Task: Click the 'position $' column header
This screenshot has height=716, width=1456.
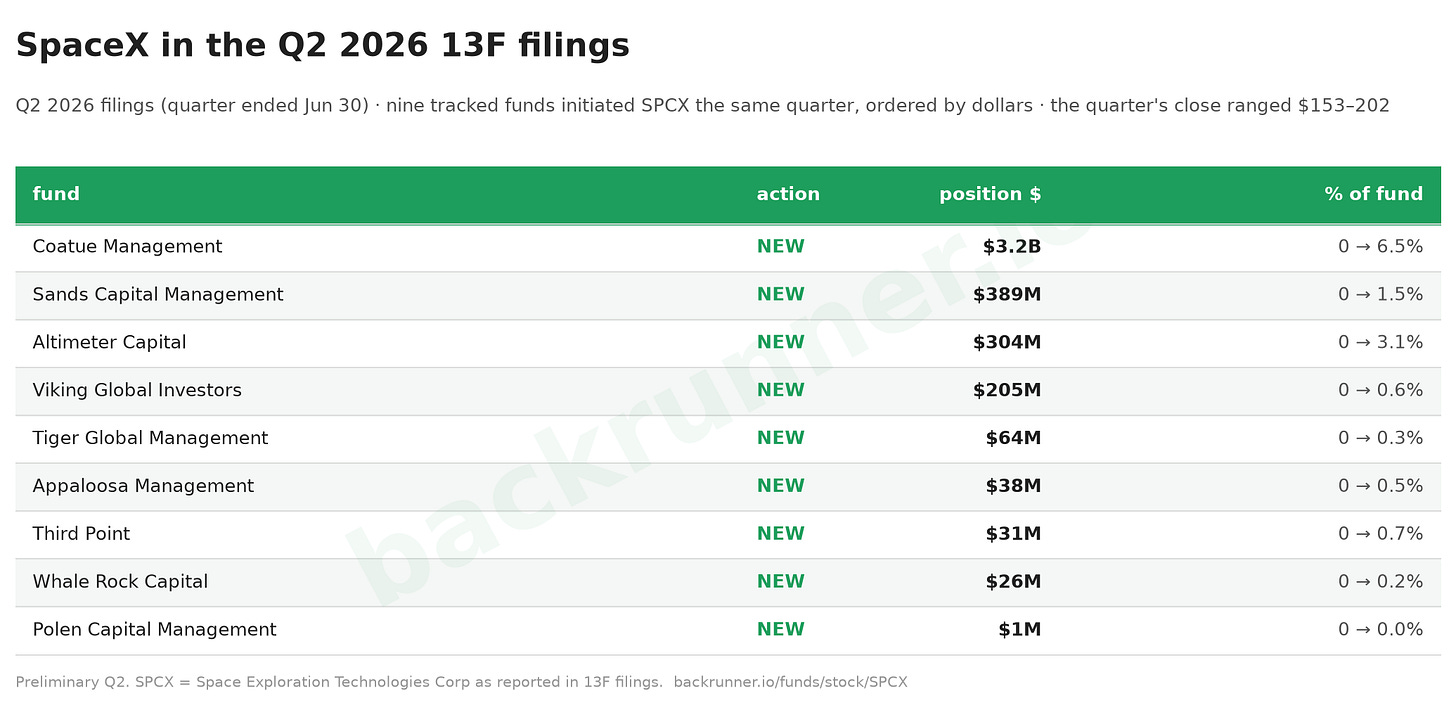Action: 990,194
